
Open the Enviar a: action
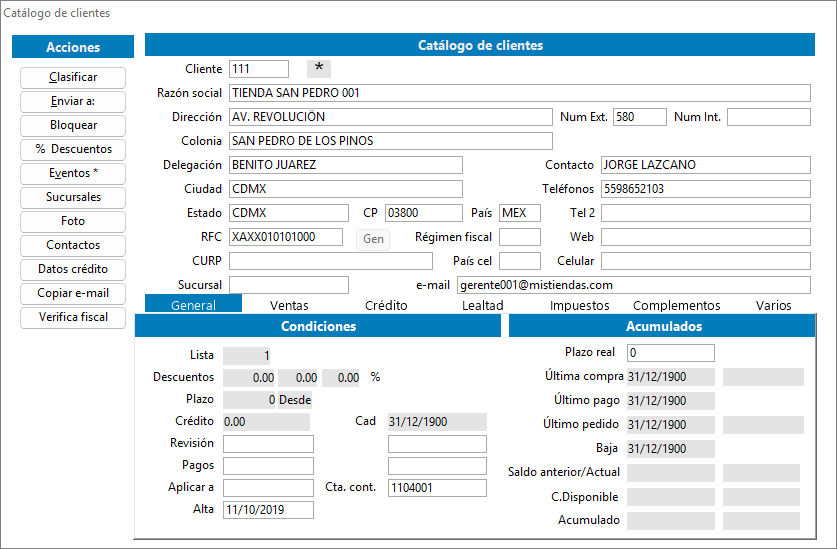[73, 101]
